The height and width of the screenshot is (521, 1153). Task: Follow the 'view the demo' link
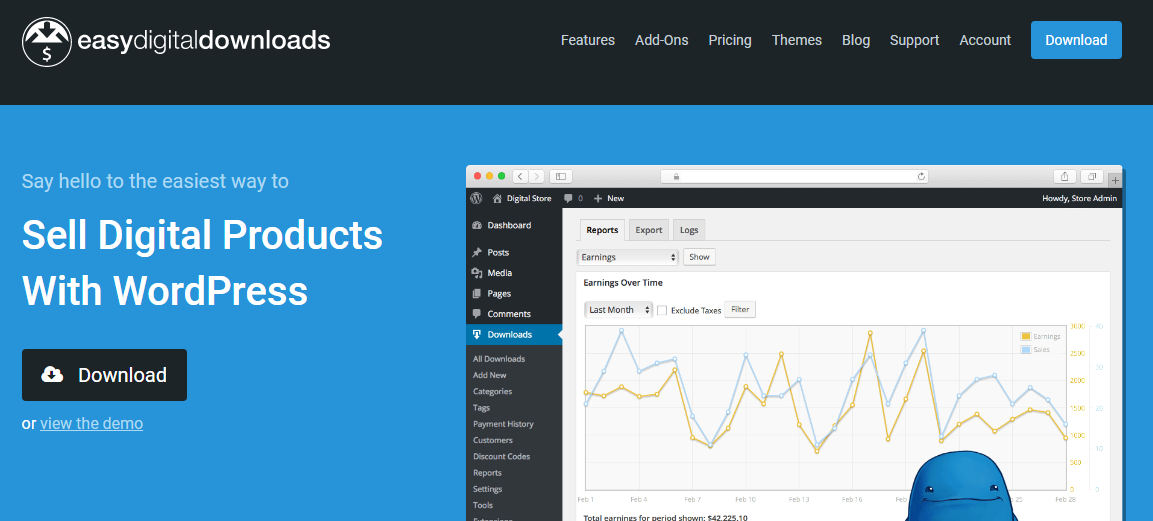point(92,423)
